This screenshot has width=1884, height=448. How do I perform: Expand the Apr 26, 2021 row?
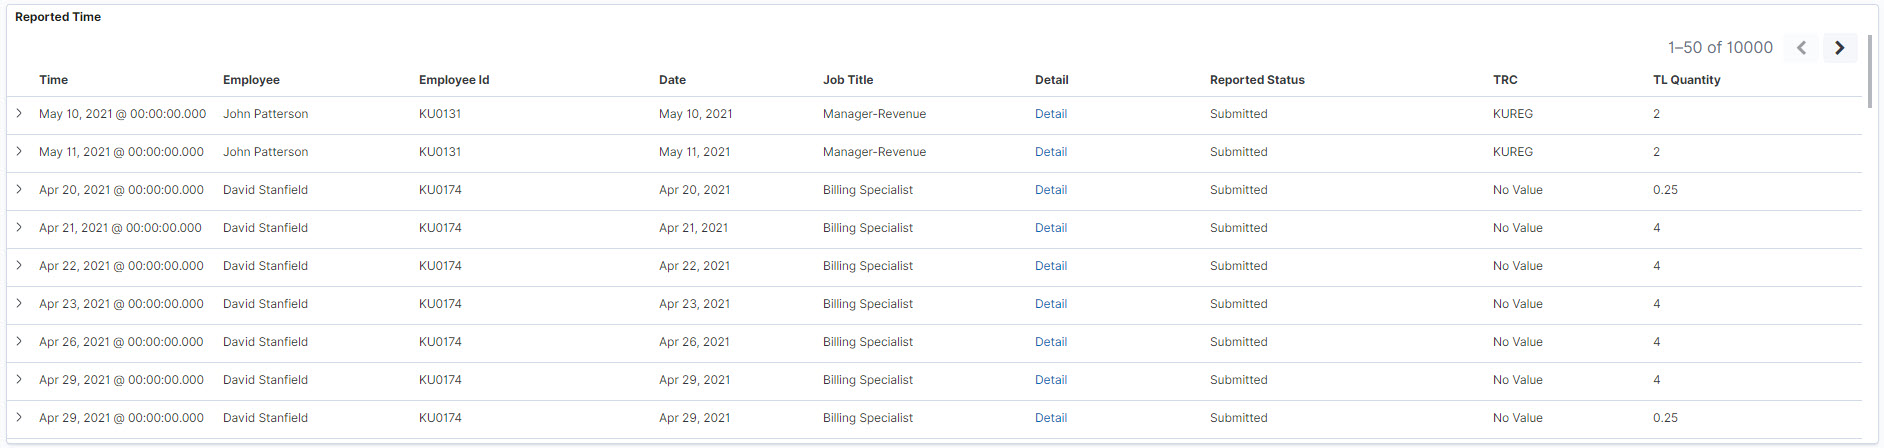point(19,342)
